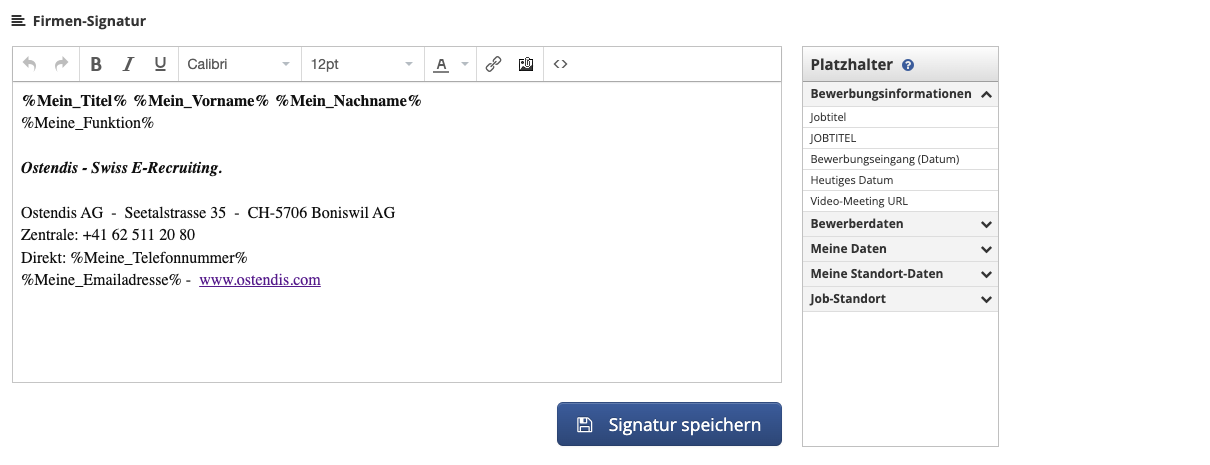Open the Calibri font family dropdown
Viewport: 1210px width, 465px height.
click(x=239, y=64)
